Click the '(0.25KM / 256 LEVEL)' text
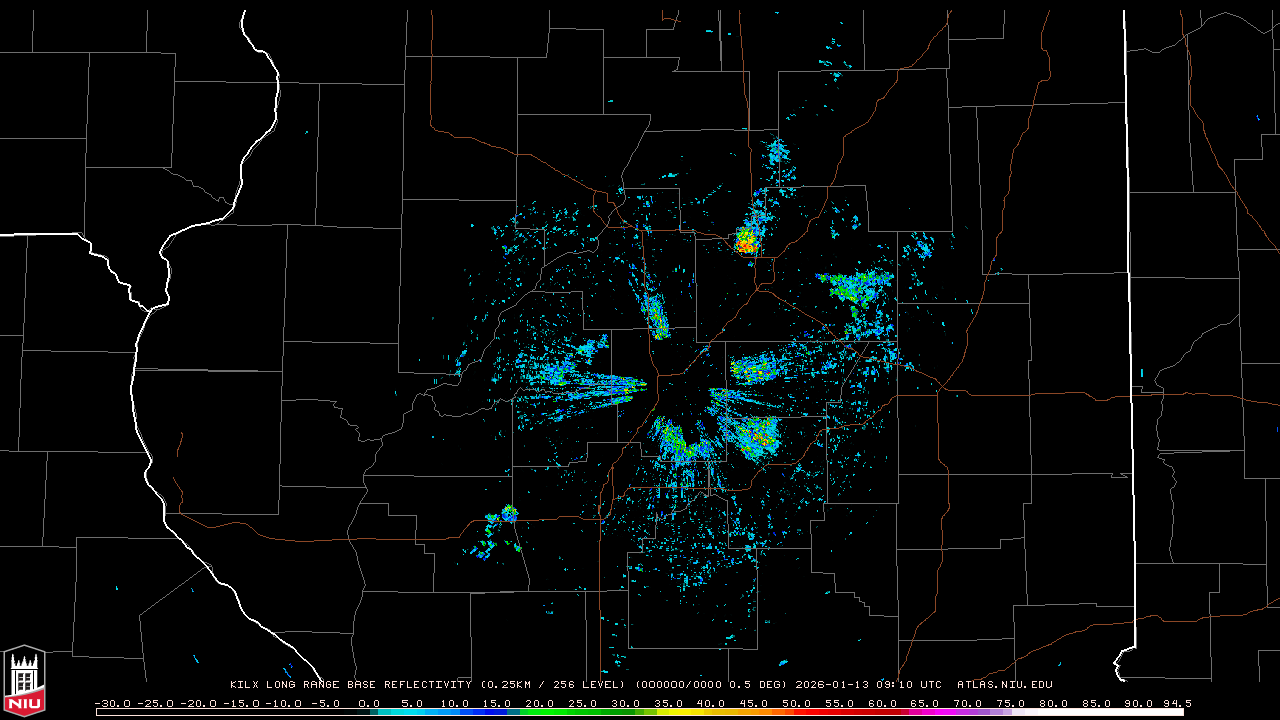 point(552,685)
